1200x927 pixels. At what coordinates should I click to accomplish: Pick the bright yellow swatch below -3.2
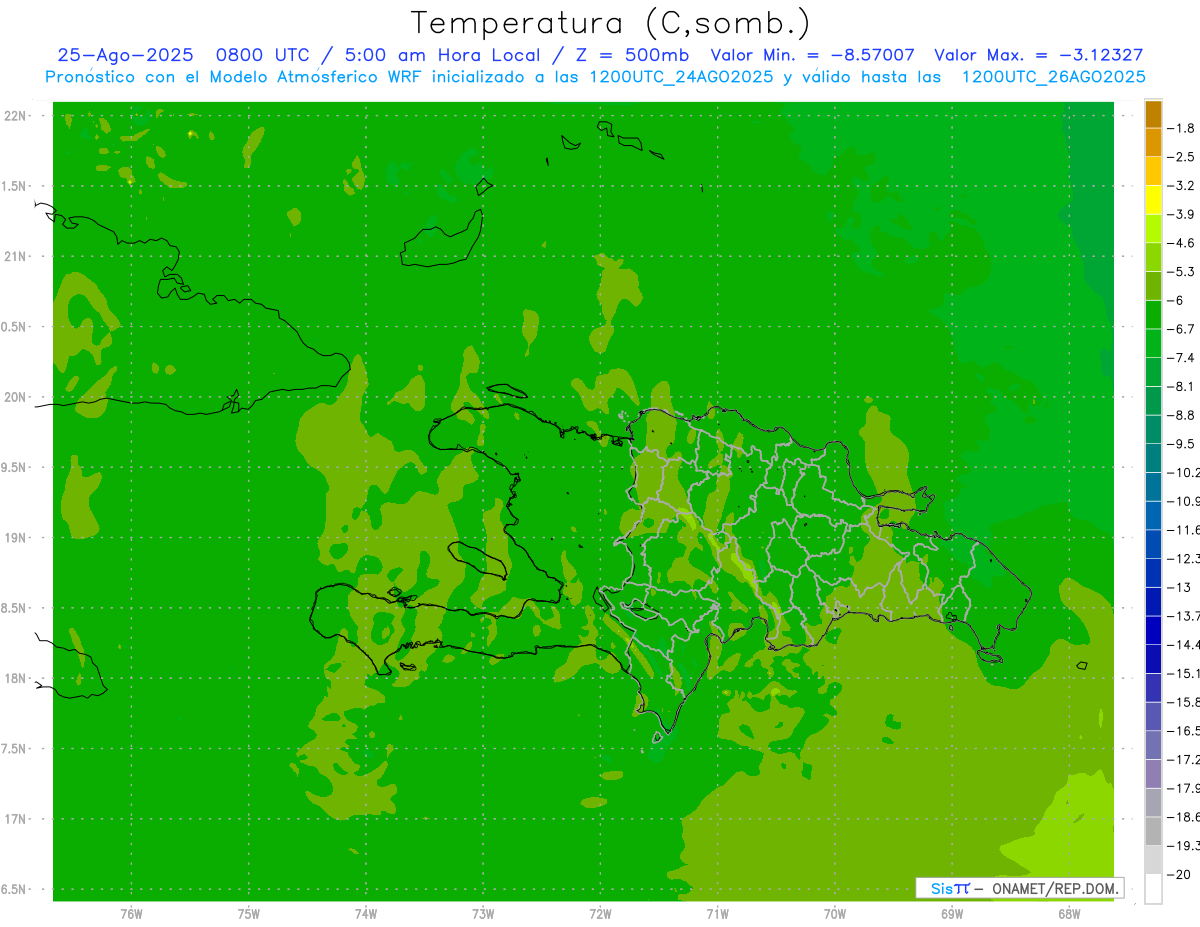coord(1153,200)
